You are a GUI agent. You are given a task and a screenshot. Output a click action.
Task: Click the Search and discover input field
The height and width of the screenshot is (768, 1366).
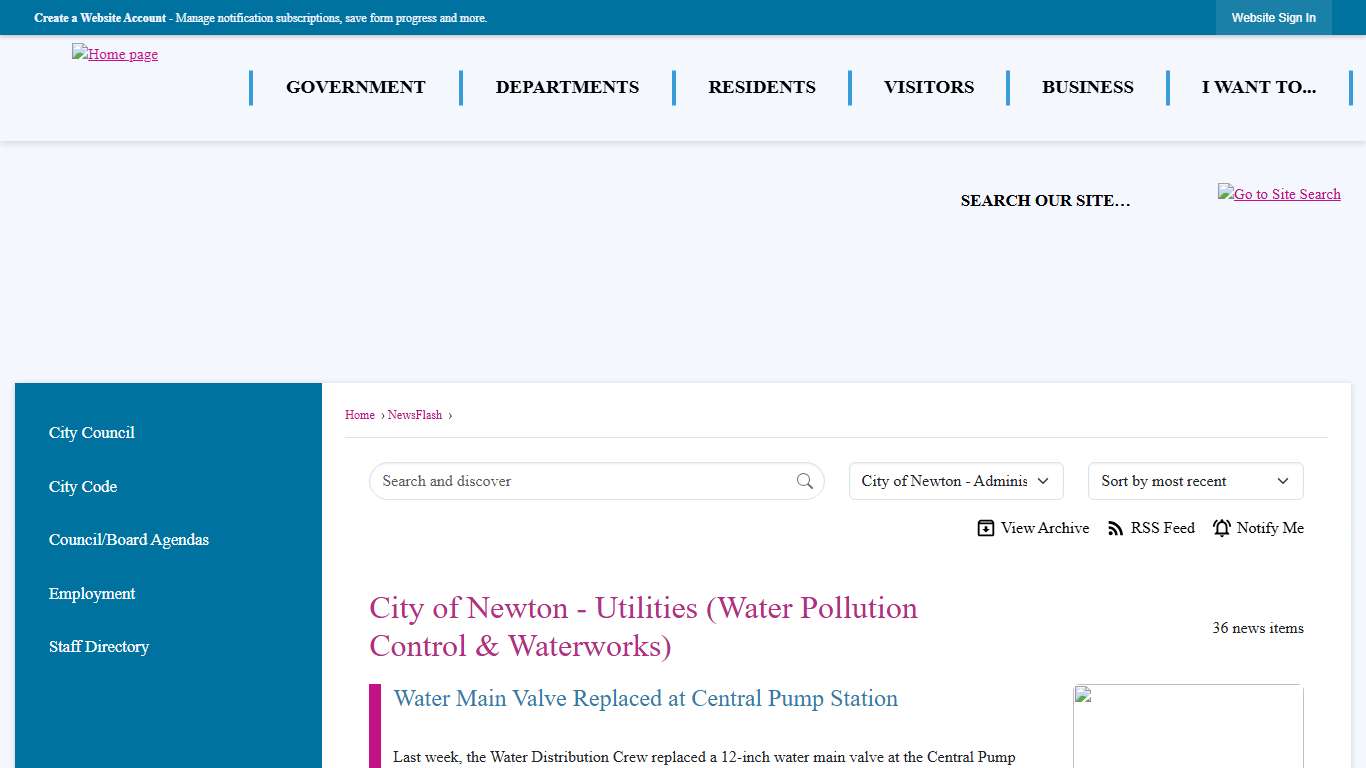(585, 481)
